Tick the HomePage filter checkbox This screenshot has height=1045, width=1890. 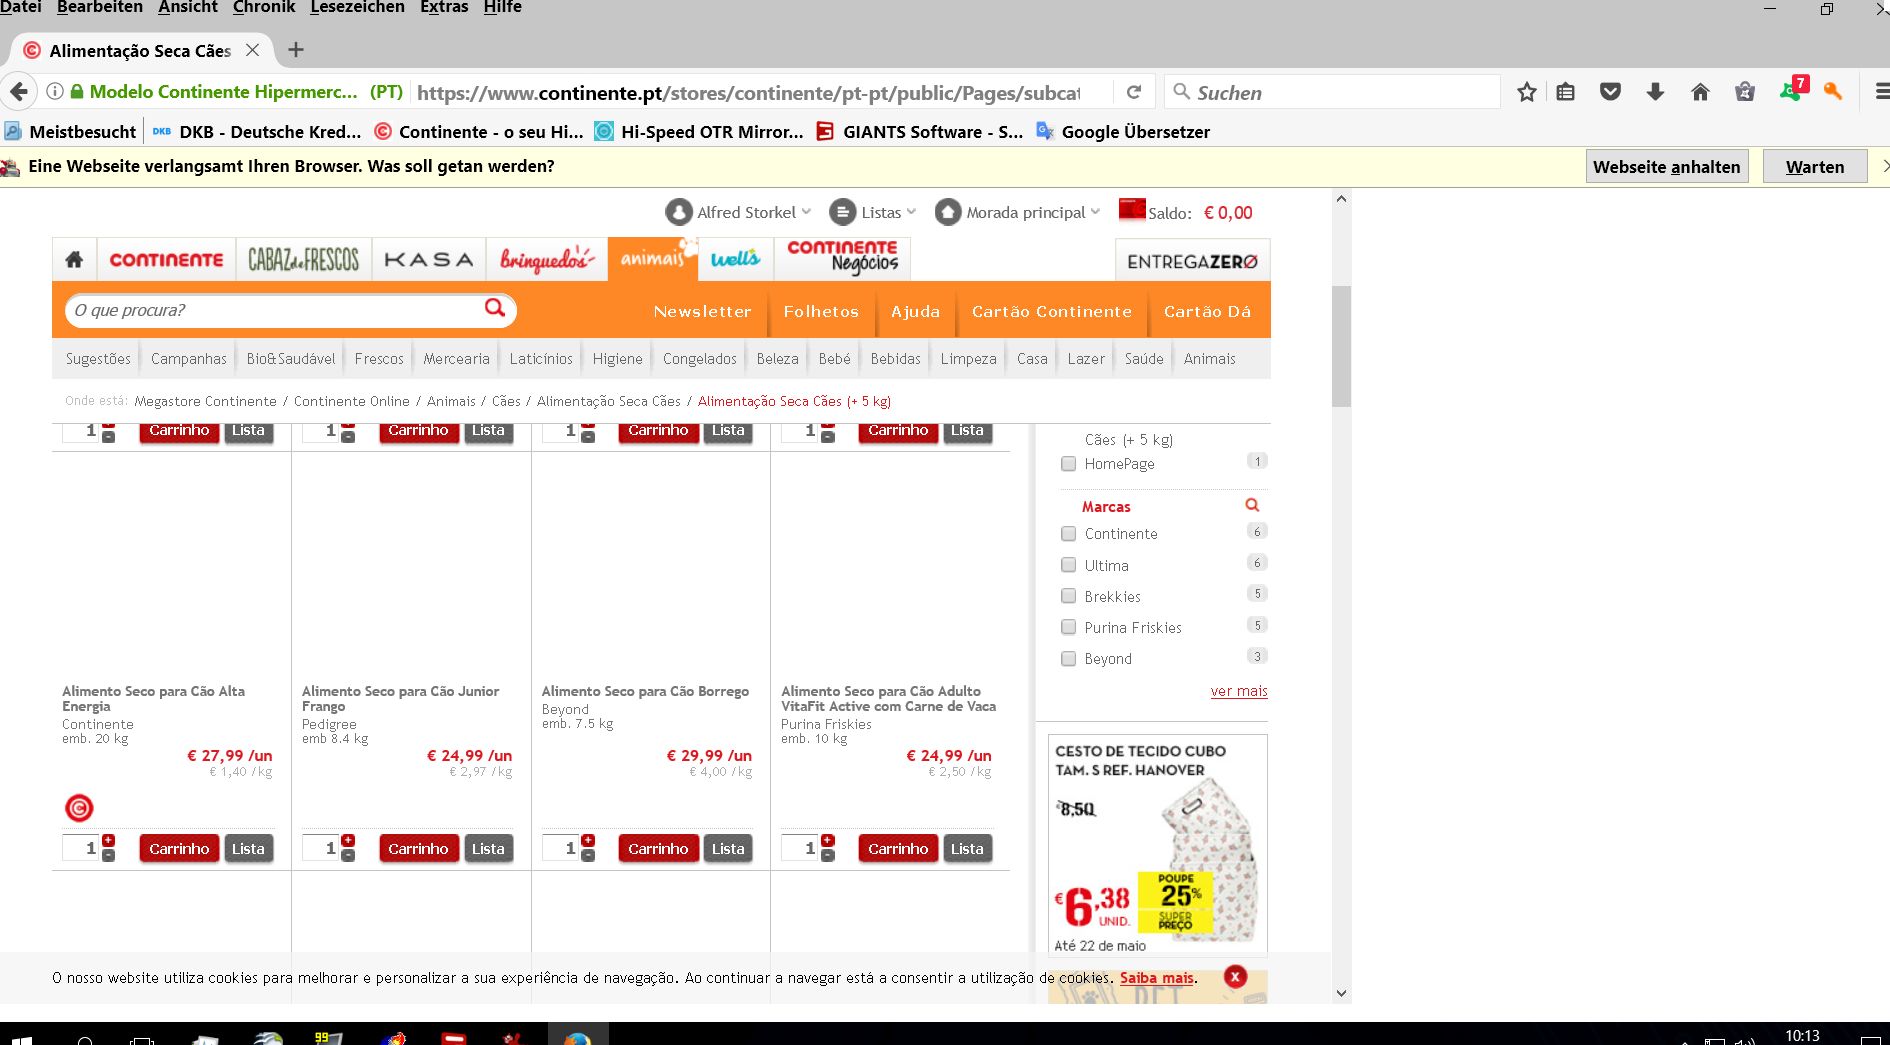(1068, 464)
